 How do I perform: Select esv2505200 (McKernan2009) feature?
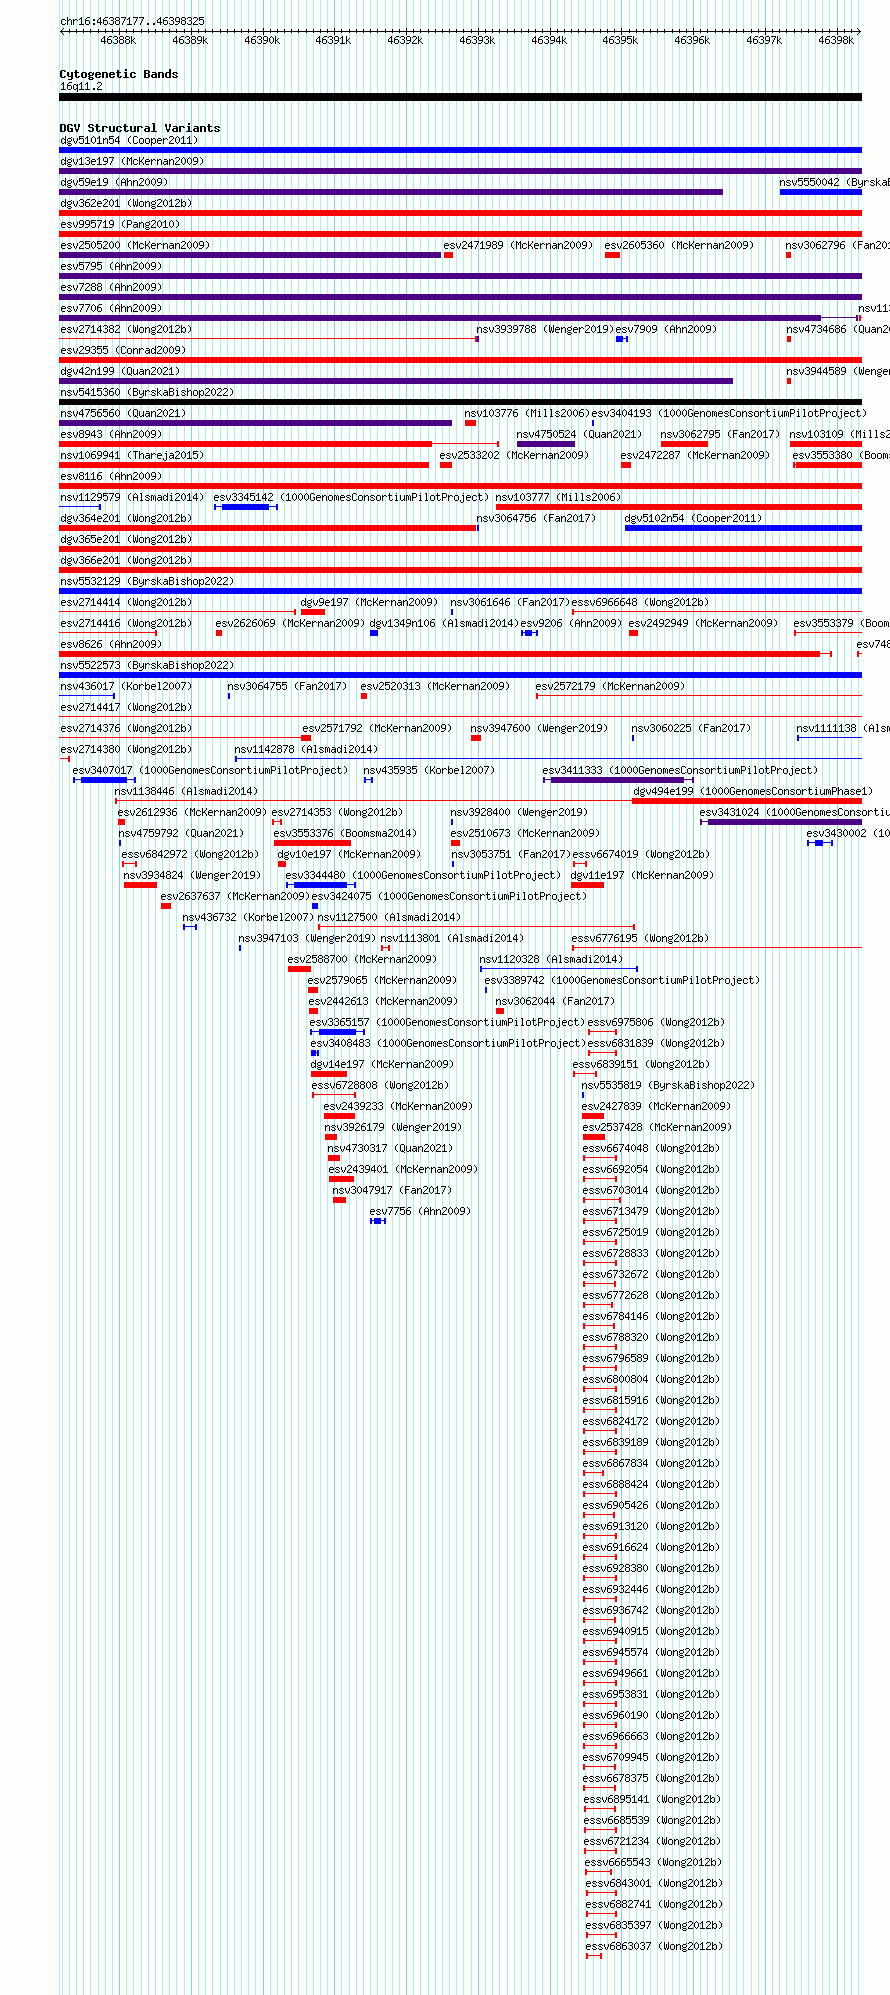click(x=135, y=245)
